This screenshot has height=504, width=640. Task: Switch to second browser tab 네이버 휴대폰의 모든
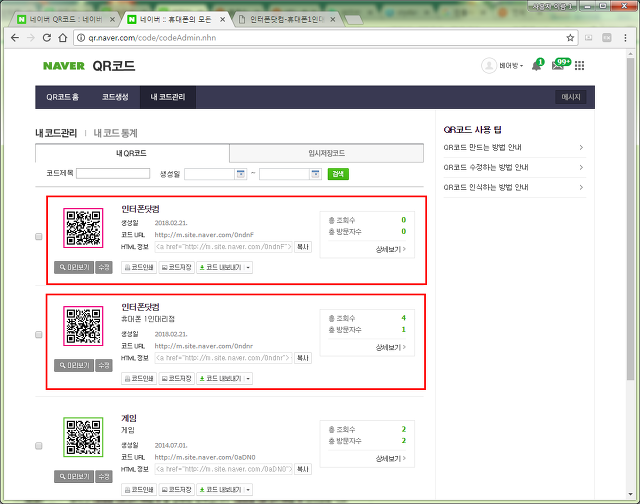coord(176,19)
